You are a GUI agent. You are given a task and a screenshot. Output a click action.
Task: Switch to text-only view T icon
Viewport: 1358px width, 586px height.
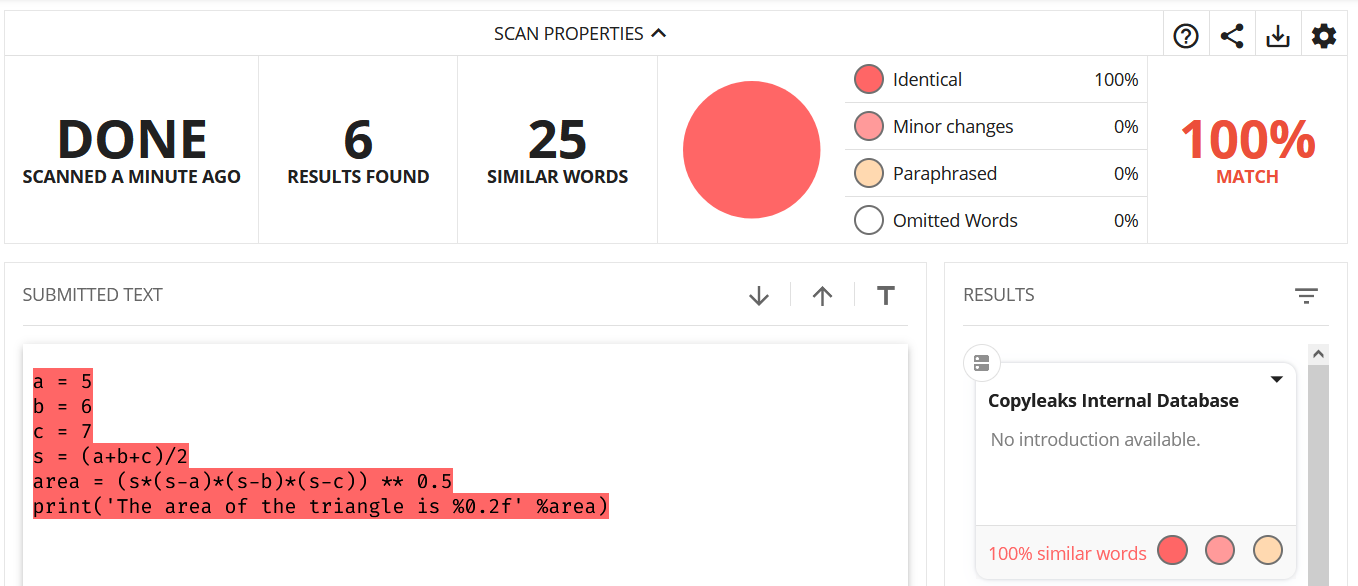885,296
